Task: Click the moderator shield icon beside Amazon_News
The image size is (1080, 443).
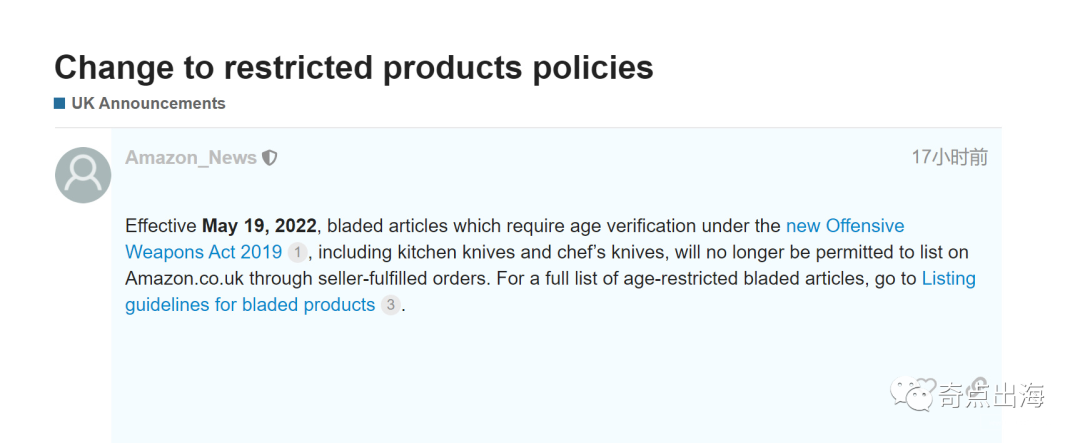Action: 269,158
